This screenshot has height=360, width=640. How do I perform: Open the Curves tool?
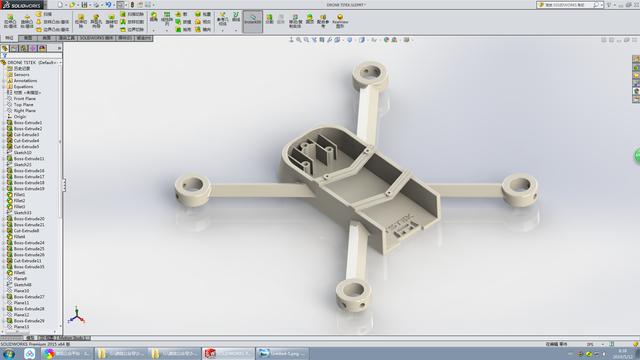pos(236,17)
